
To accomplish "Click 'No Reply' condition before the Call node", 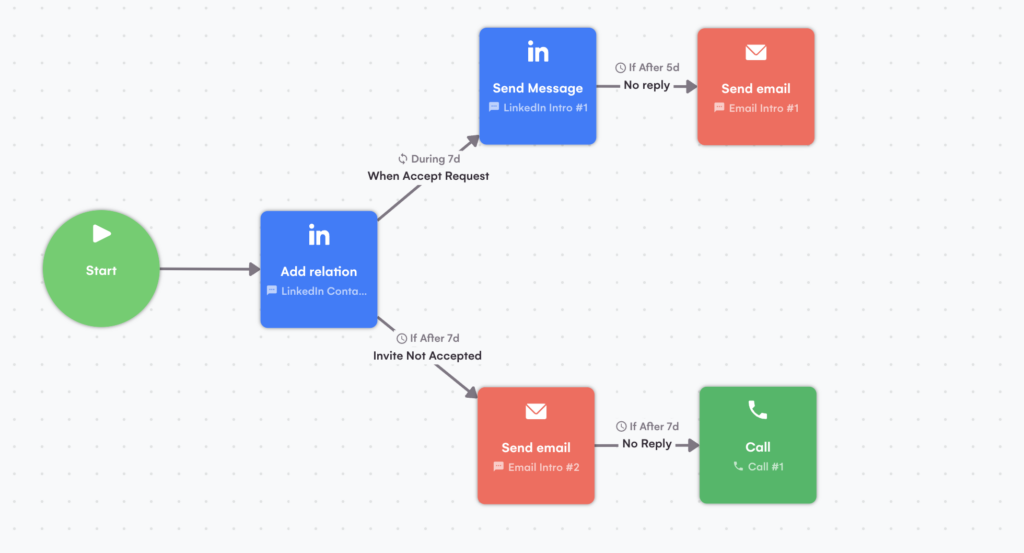I will [x=647, y=444].
